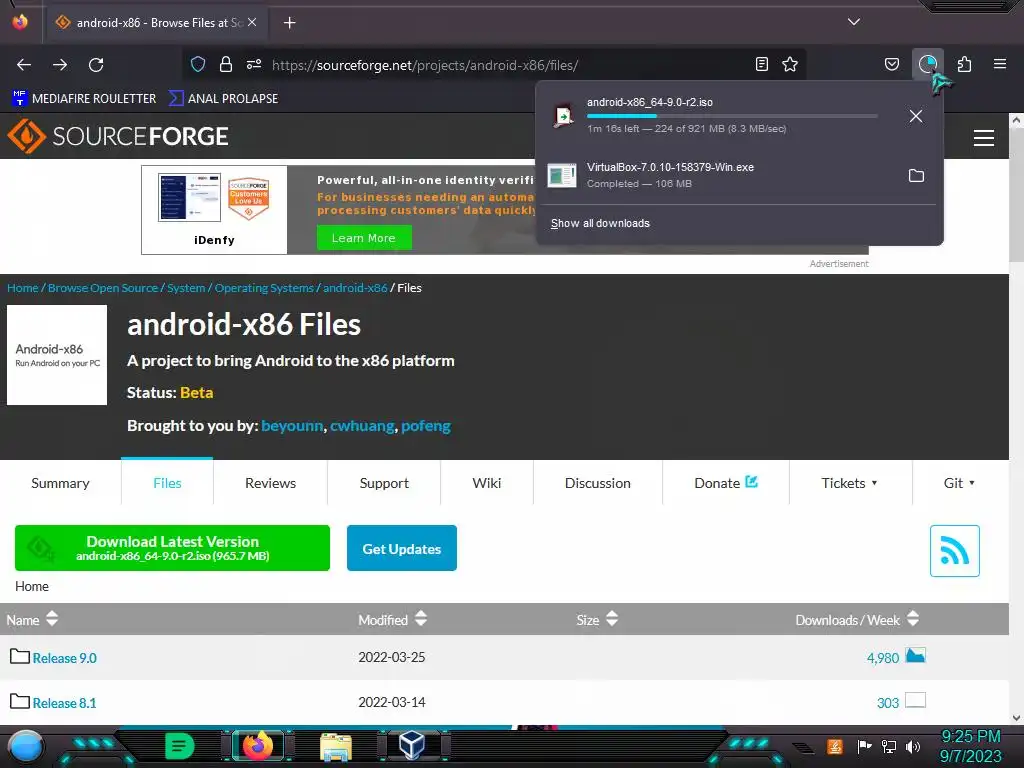Image resolution: width=1024 pixels, height=768 pixels.
Task: Reload the SourceForge page
Action: click(96, 65)
